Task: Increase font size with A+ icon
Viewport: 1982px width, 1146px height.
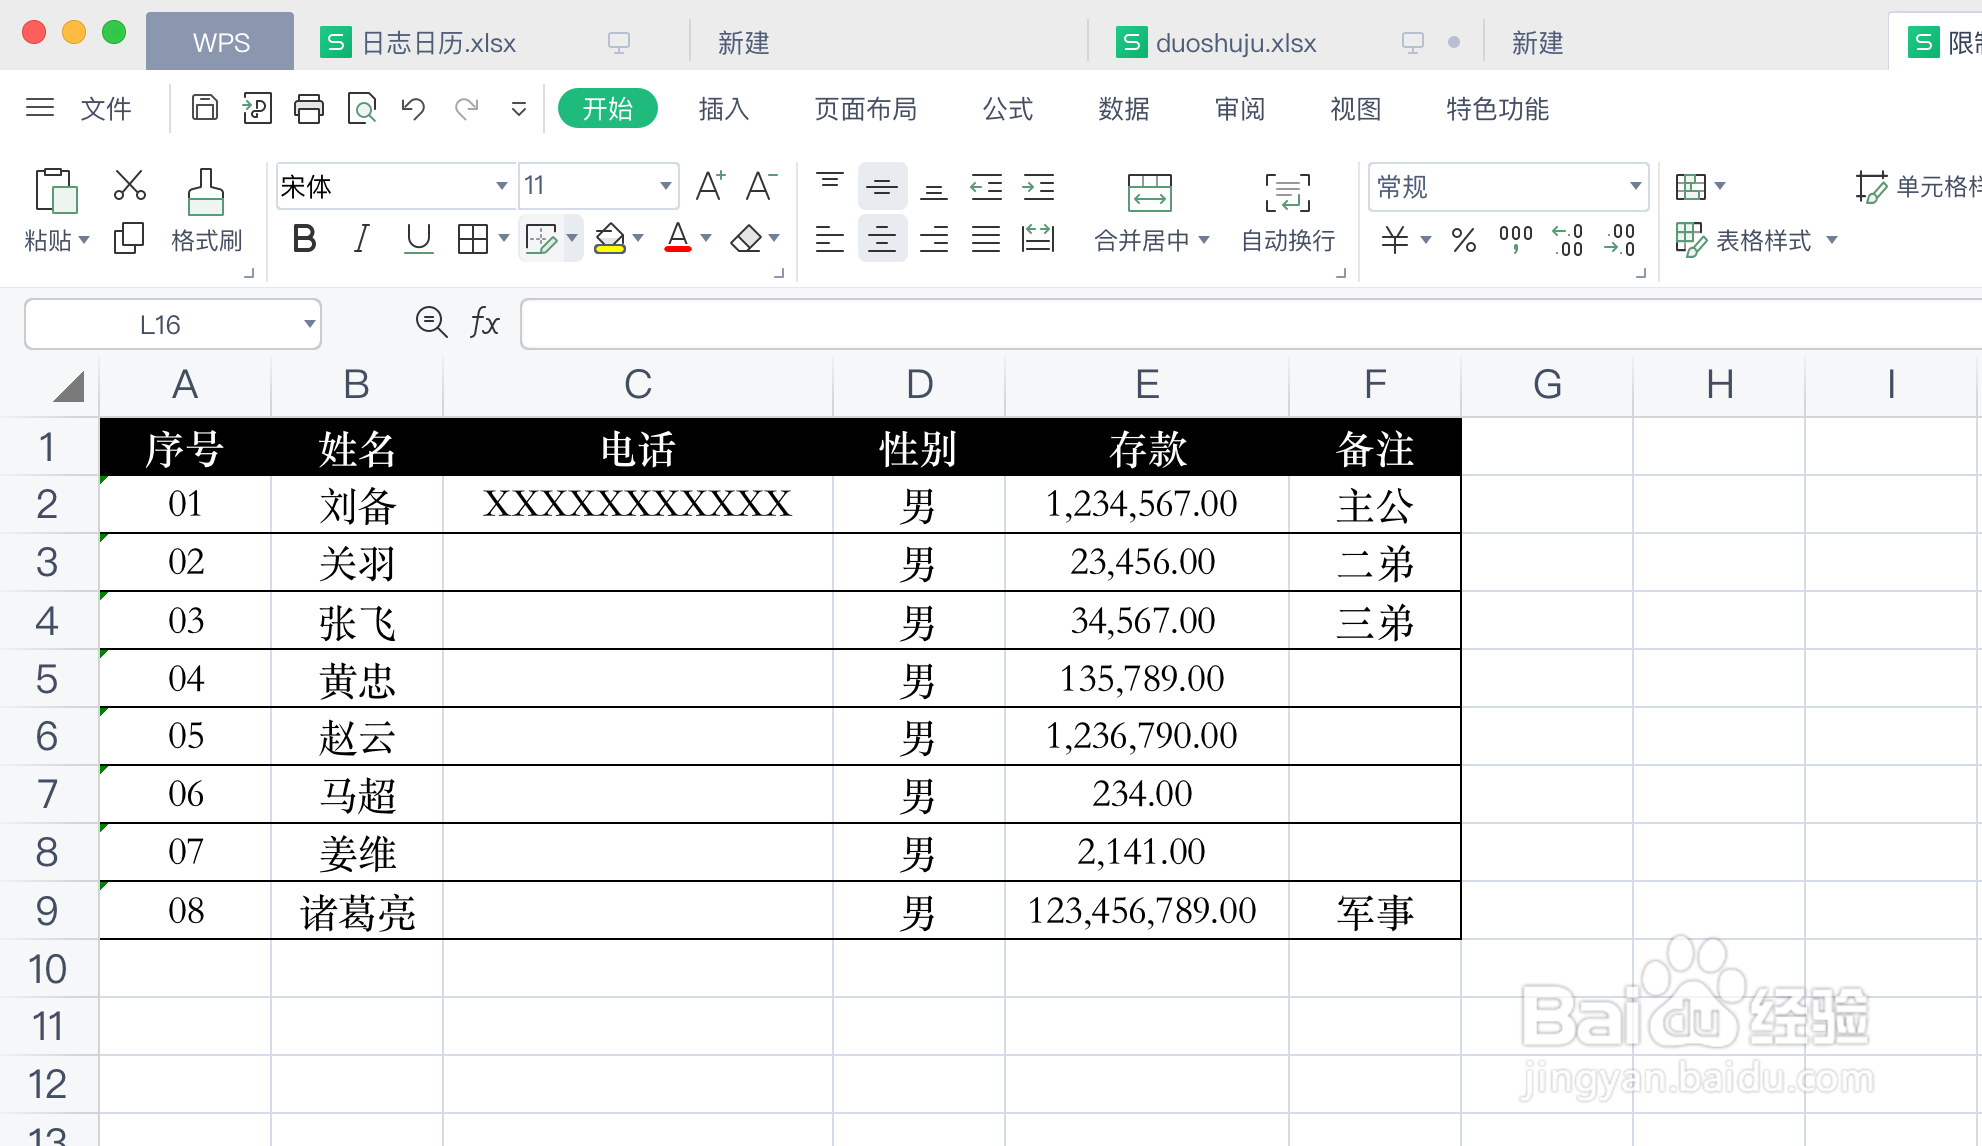Action: [x=710, y=185]
